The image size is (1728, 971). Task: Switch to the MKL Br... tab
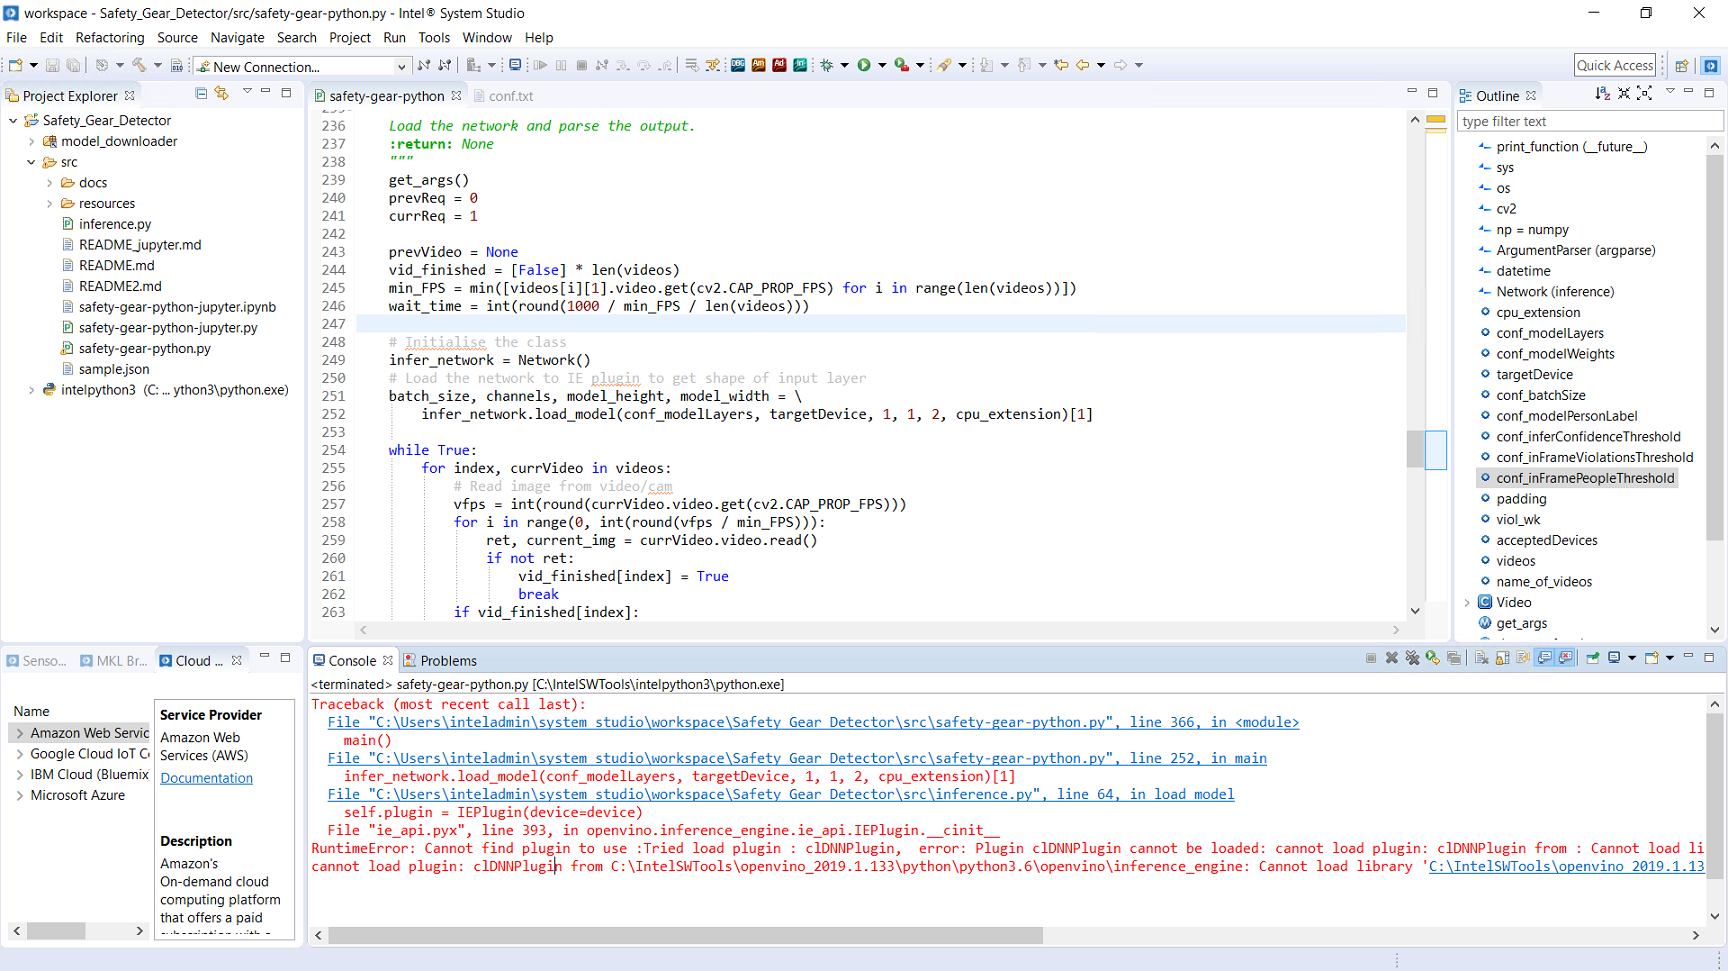point(113,660)
